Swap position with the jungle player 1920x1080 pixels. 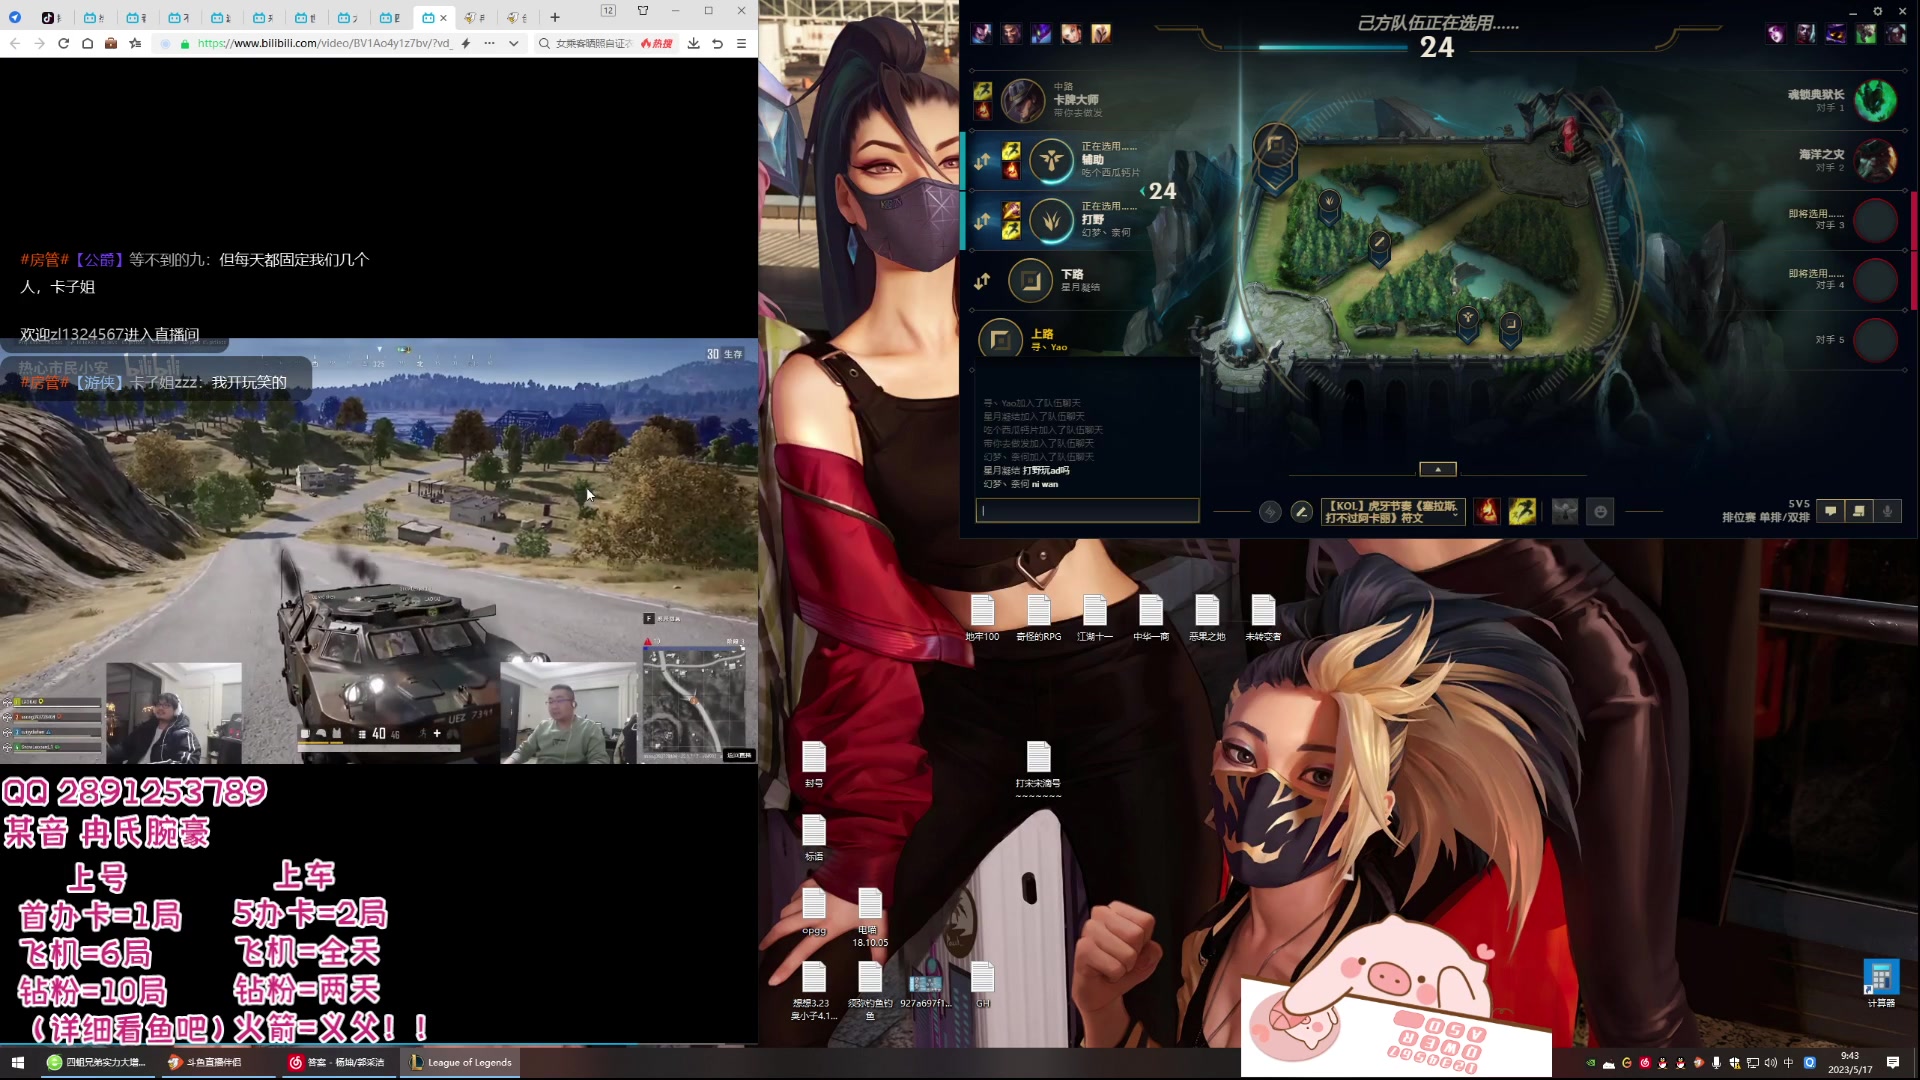[x=983, y=221]
